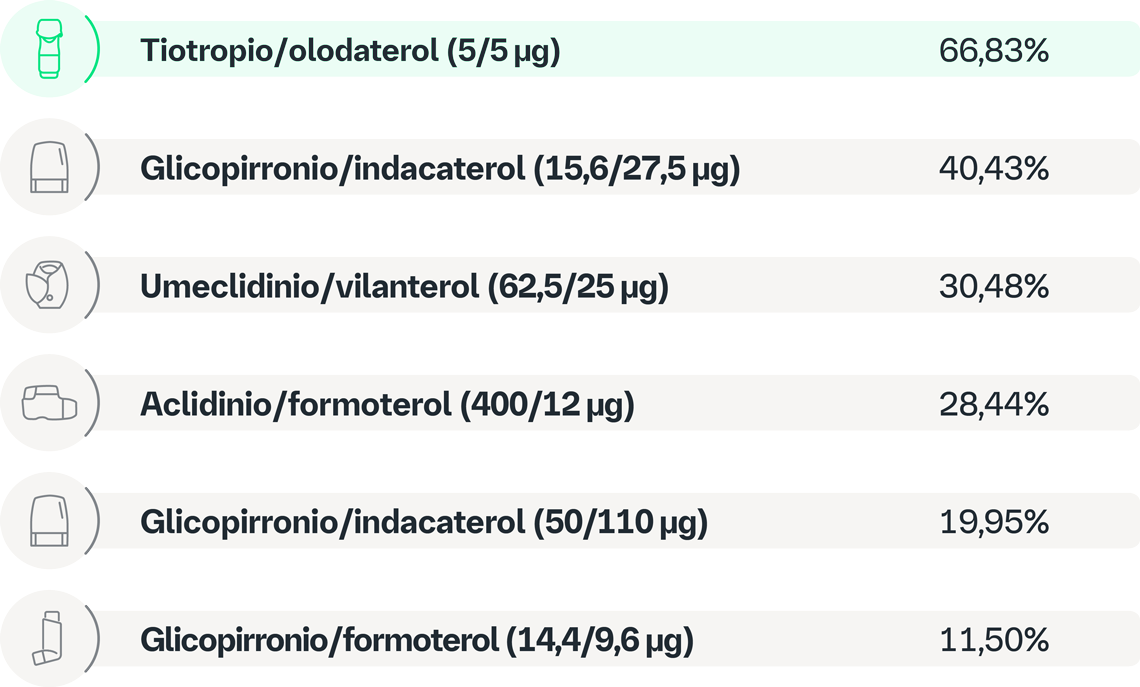Click the green Tiotropio/olodaterol inhaler icon
Viewport: 1140px width, 687px height.
(x=48, y=50)
